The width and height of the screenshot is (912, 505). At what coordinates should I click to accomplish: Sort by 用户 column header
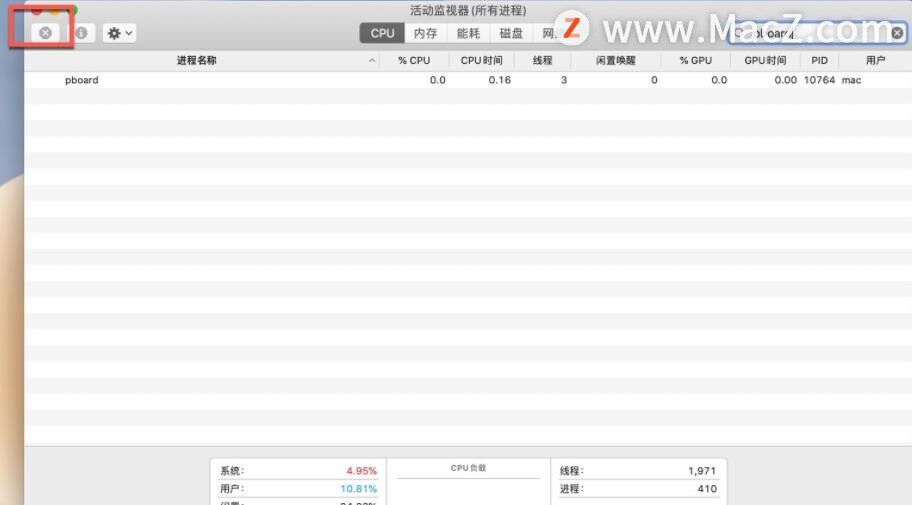coord(875,61)
